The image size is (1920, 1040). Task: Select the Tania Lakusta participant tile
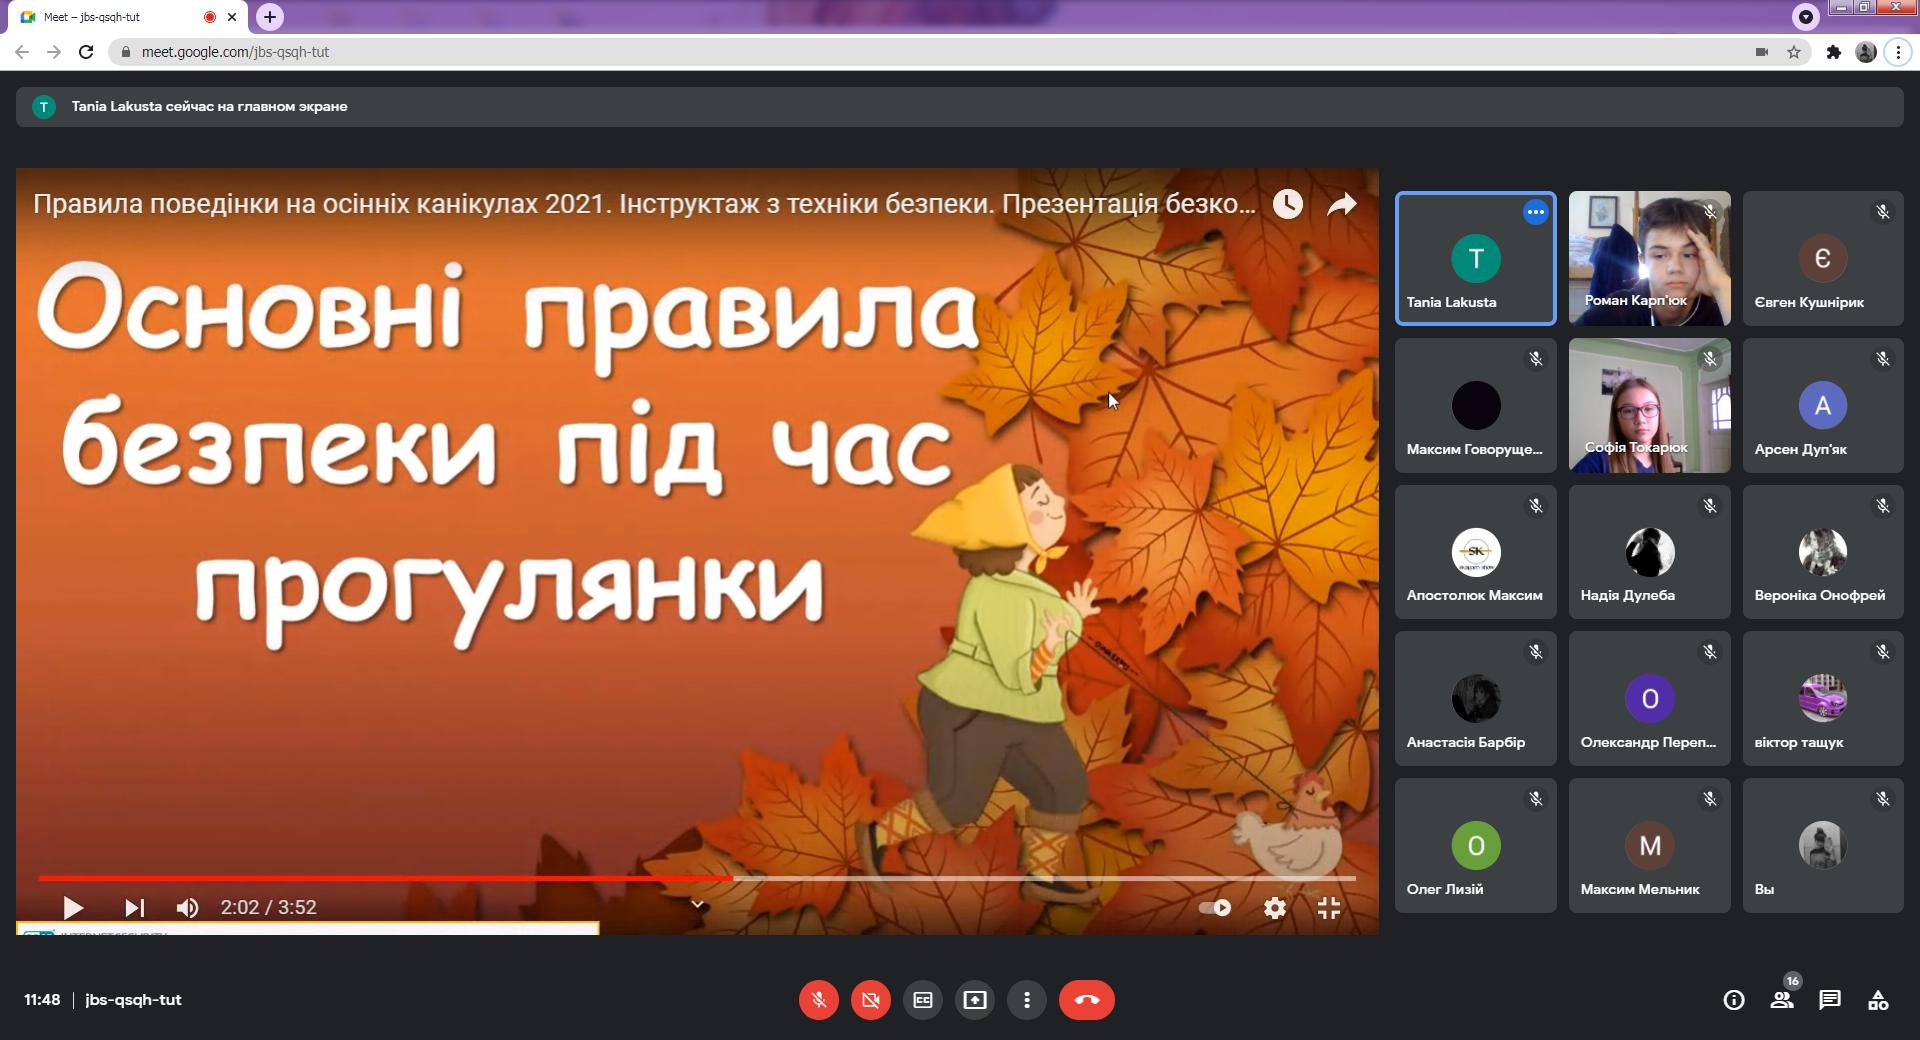coord(1475,258)
